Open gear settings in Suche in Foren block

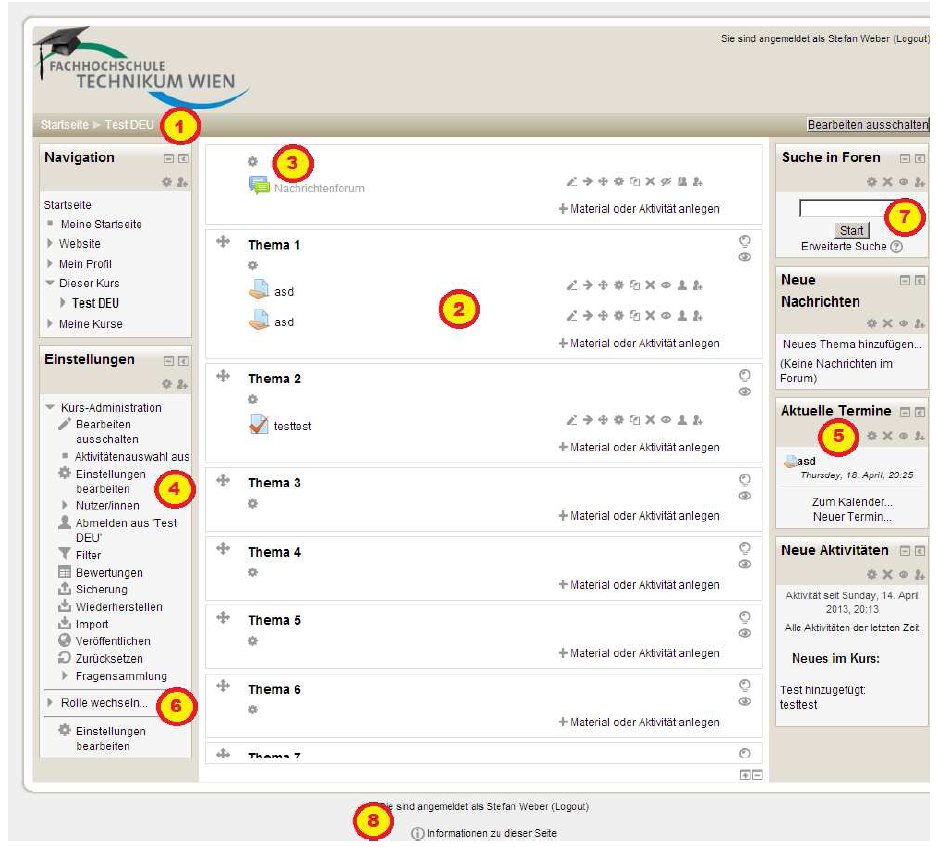(x=872, y=182)
